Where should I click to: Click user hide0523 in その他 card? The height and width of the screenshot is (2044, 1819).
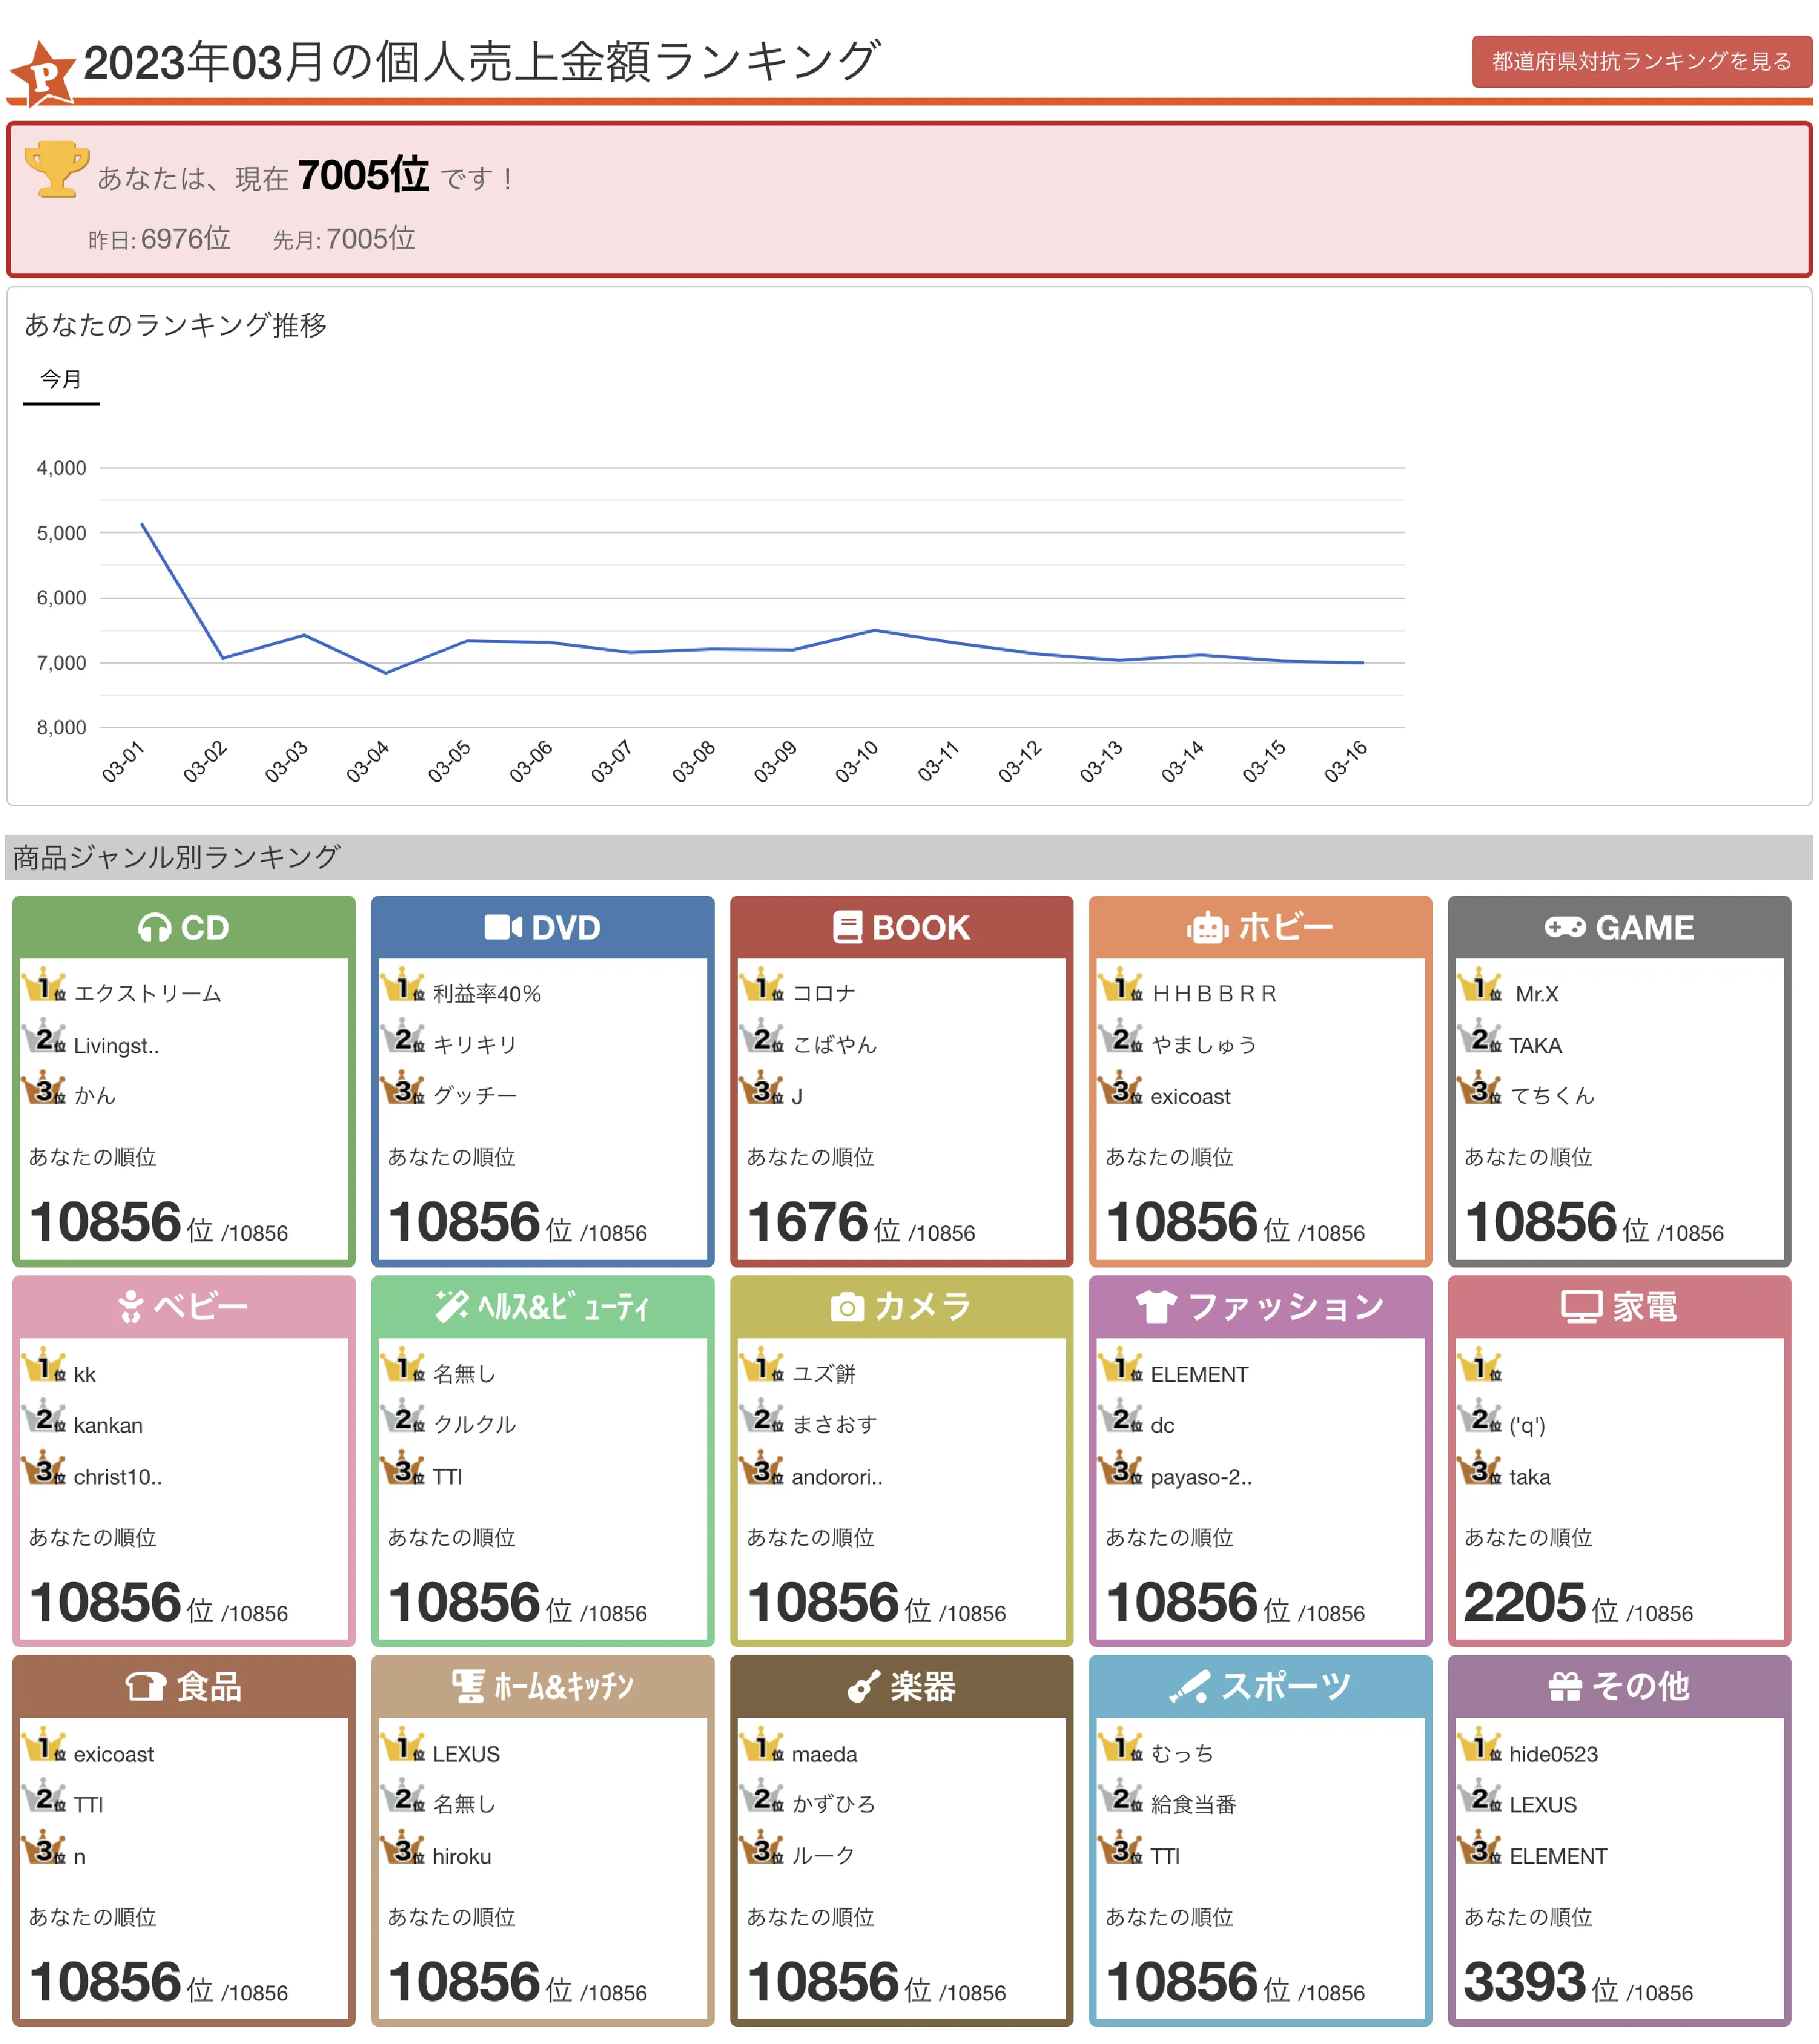[x=1553, y=1753]
